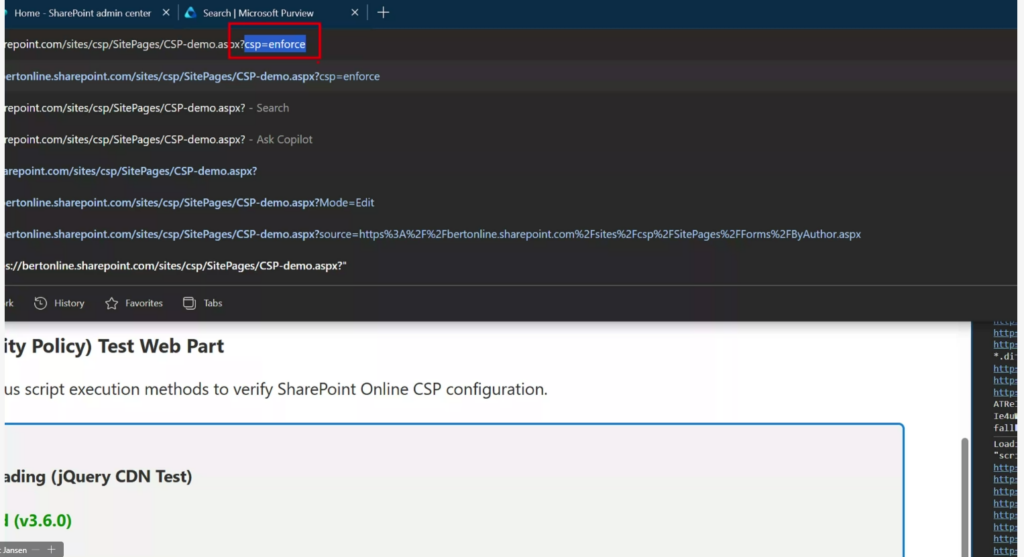Select the plain CSP-demo.aspx? history suggestion

[130, 171]
